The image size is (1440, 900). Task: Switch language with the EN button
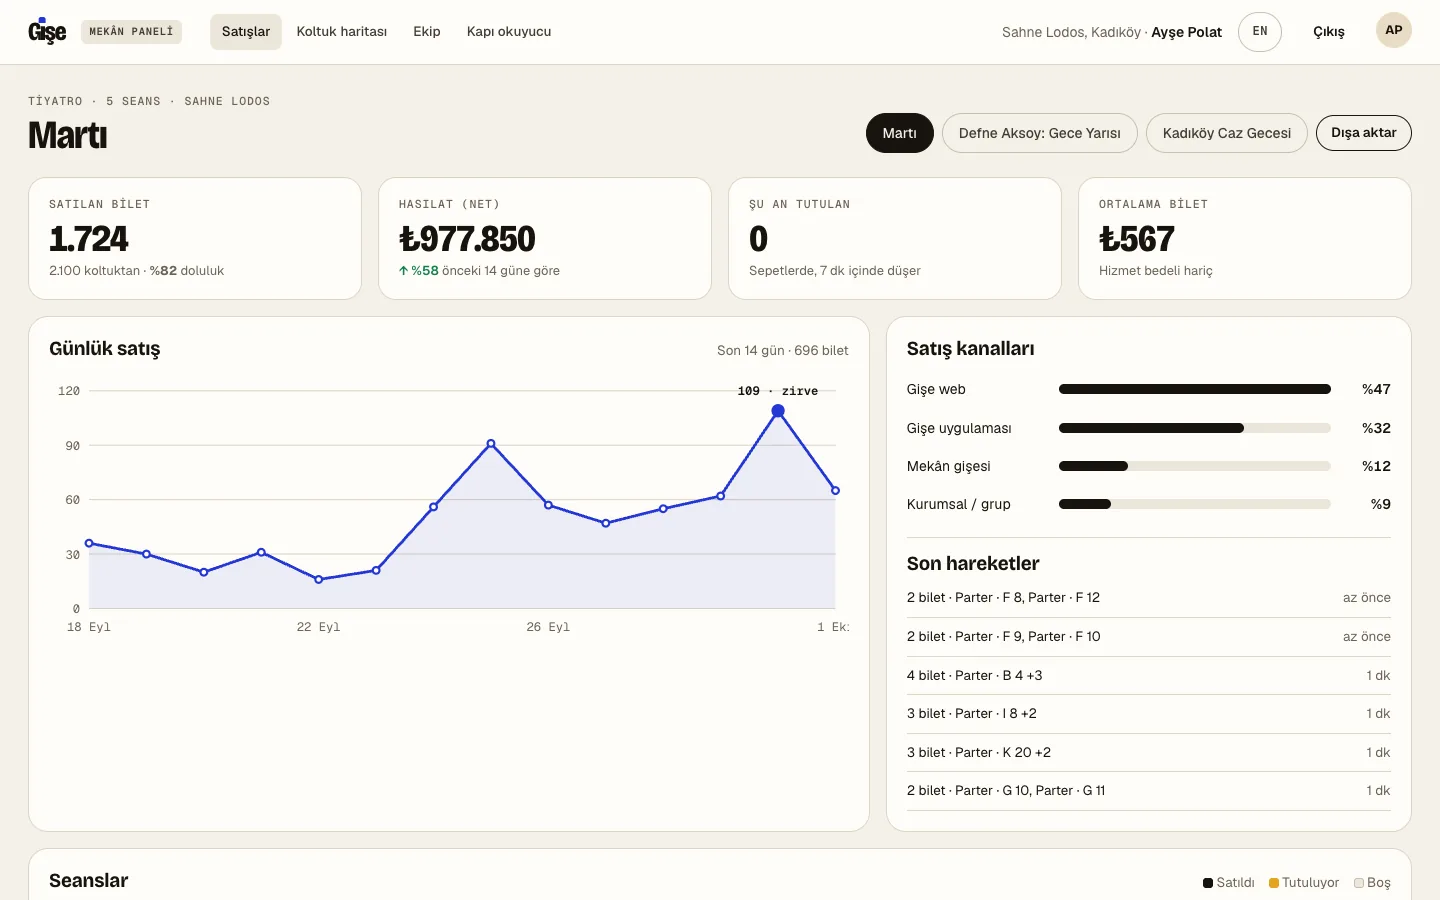(x=1260, y=32)
